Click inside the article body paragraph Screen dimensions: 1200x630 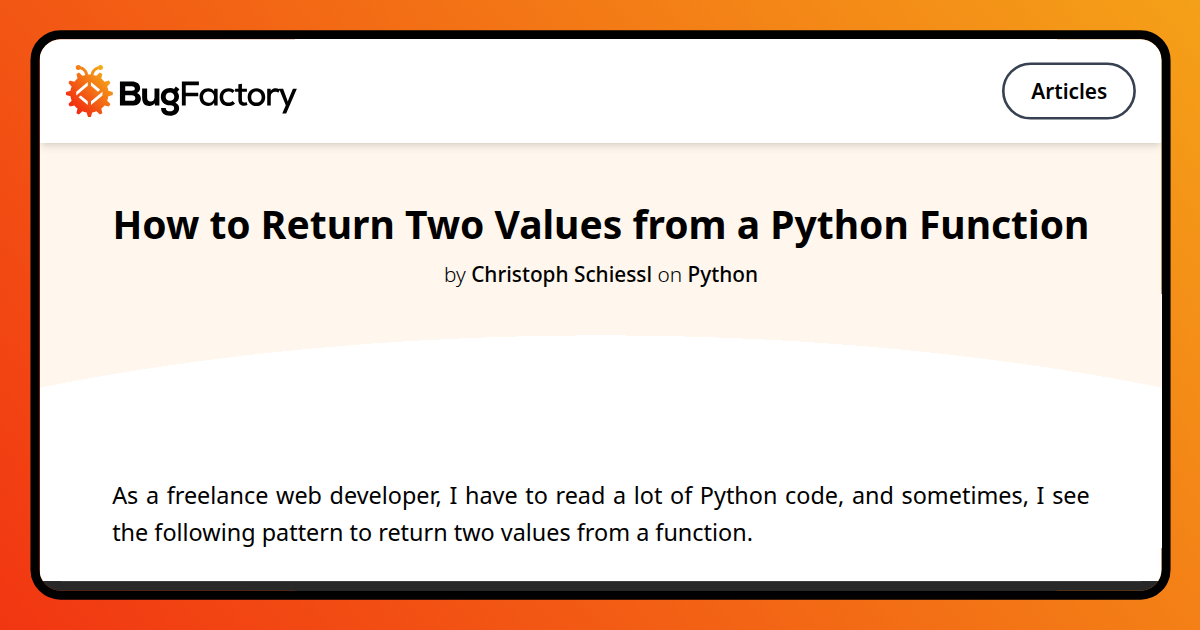(x=600, y=514)
